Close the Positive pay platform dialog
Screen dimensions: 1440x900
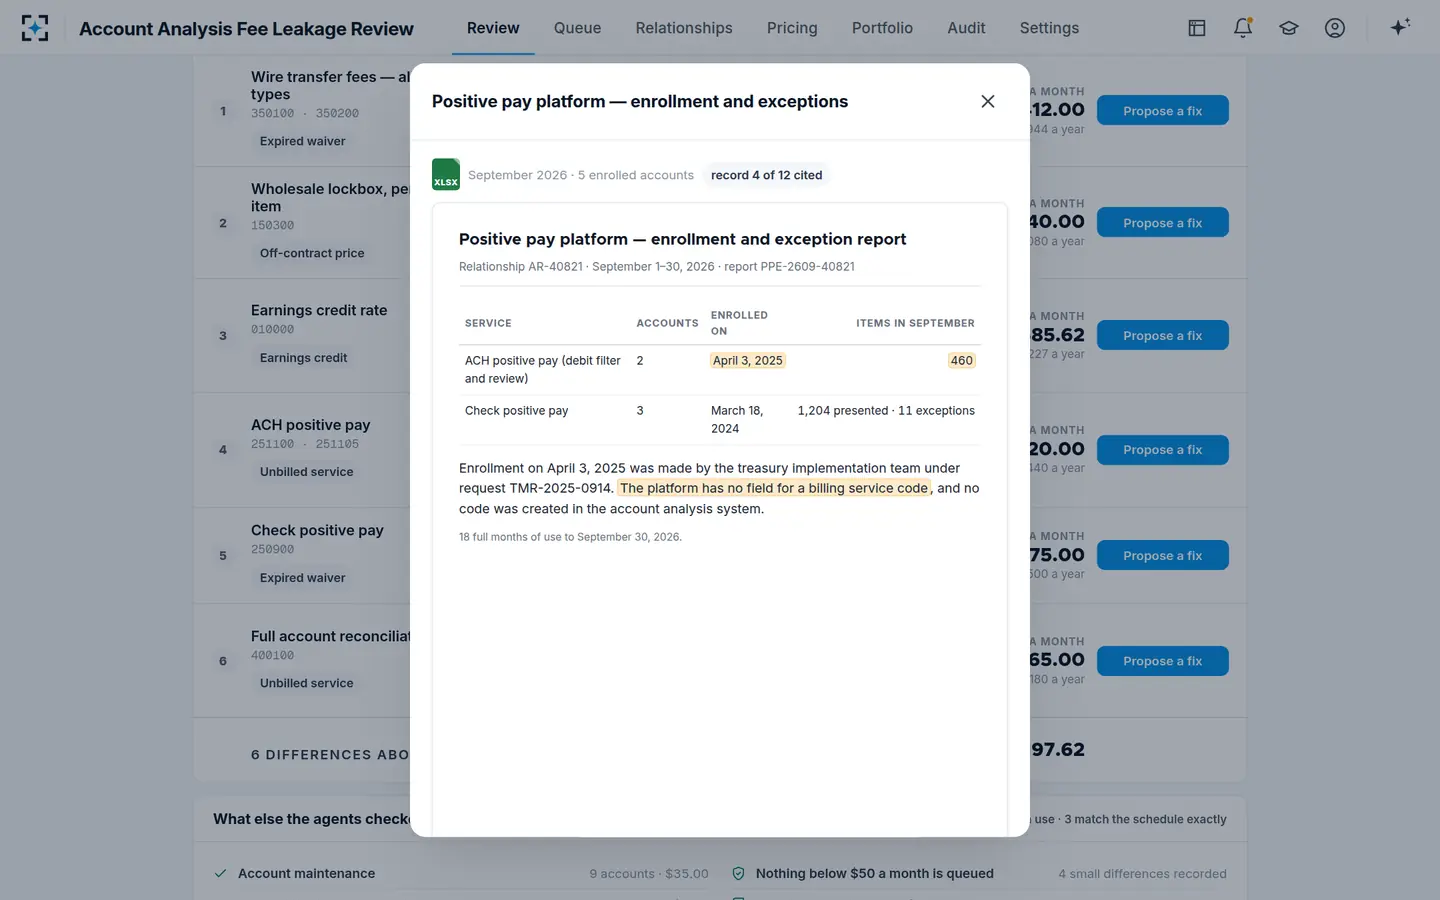988,101
